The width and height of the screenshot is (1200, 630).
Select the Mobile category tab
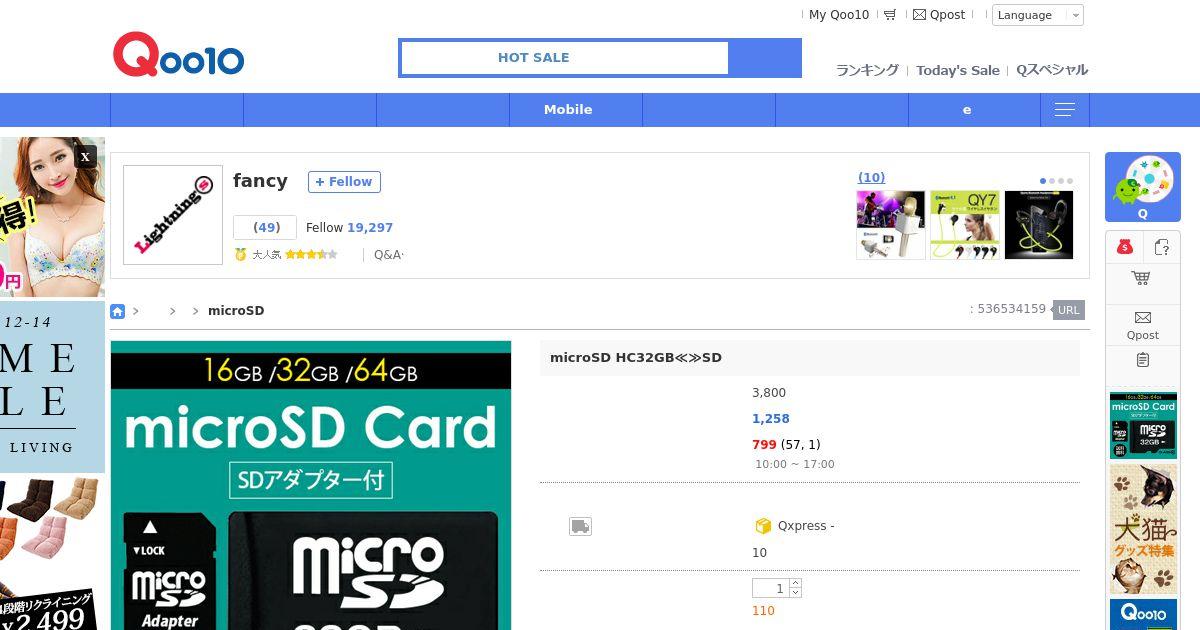(x=568, y=110)
